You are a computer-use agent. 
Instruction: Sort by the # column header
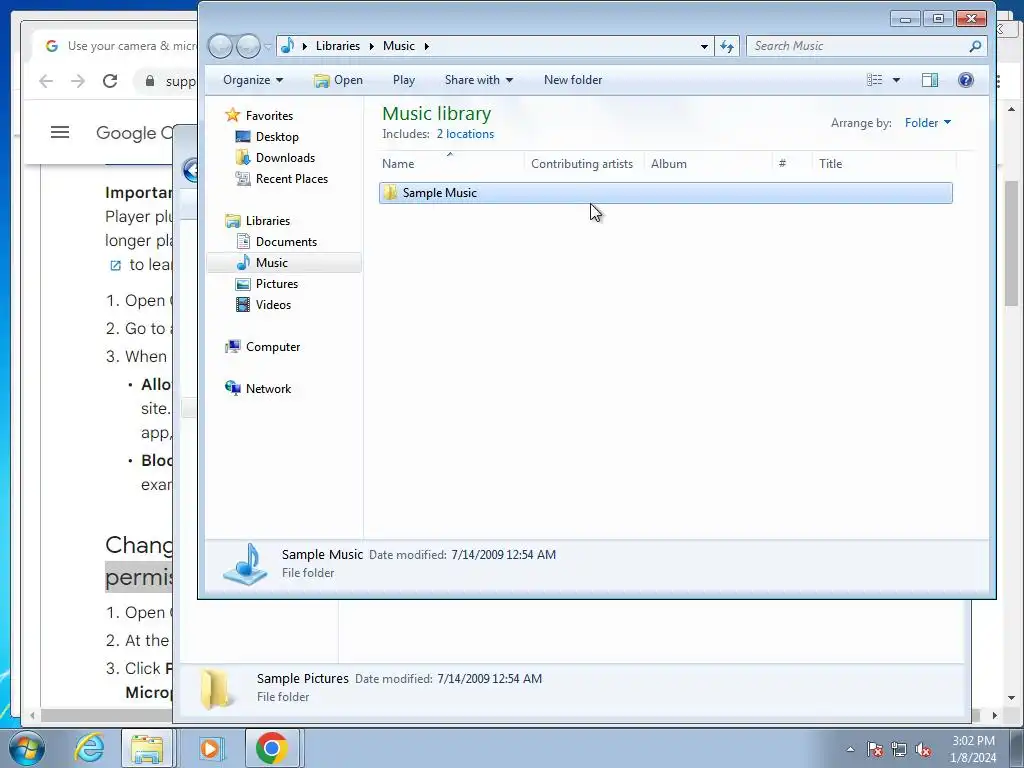[792, 164]
